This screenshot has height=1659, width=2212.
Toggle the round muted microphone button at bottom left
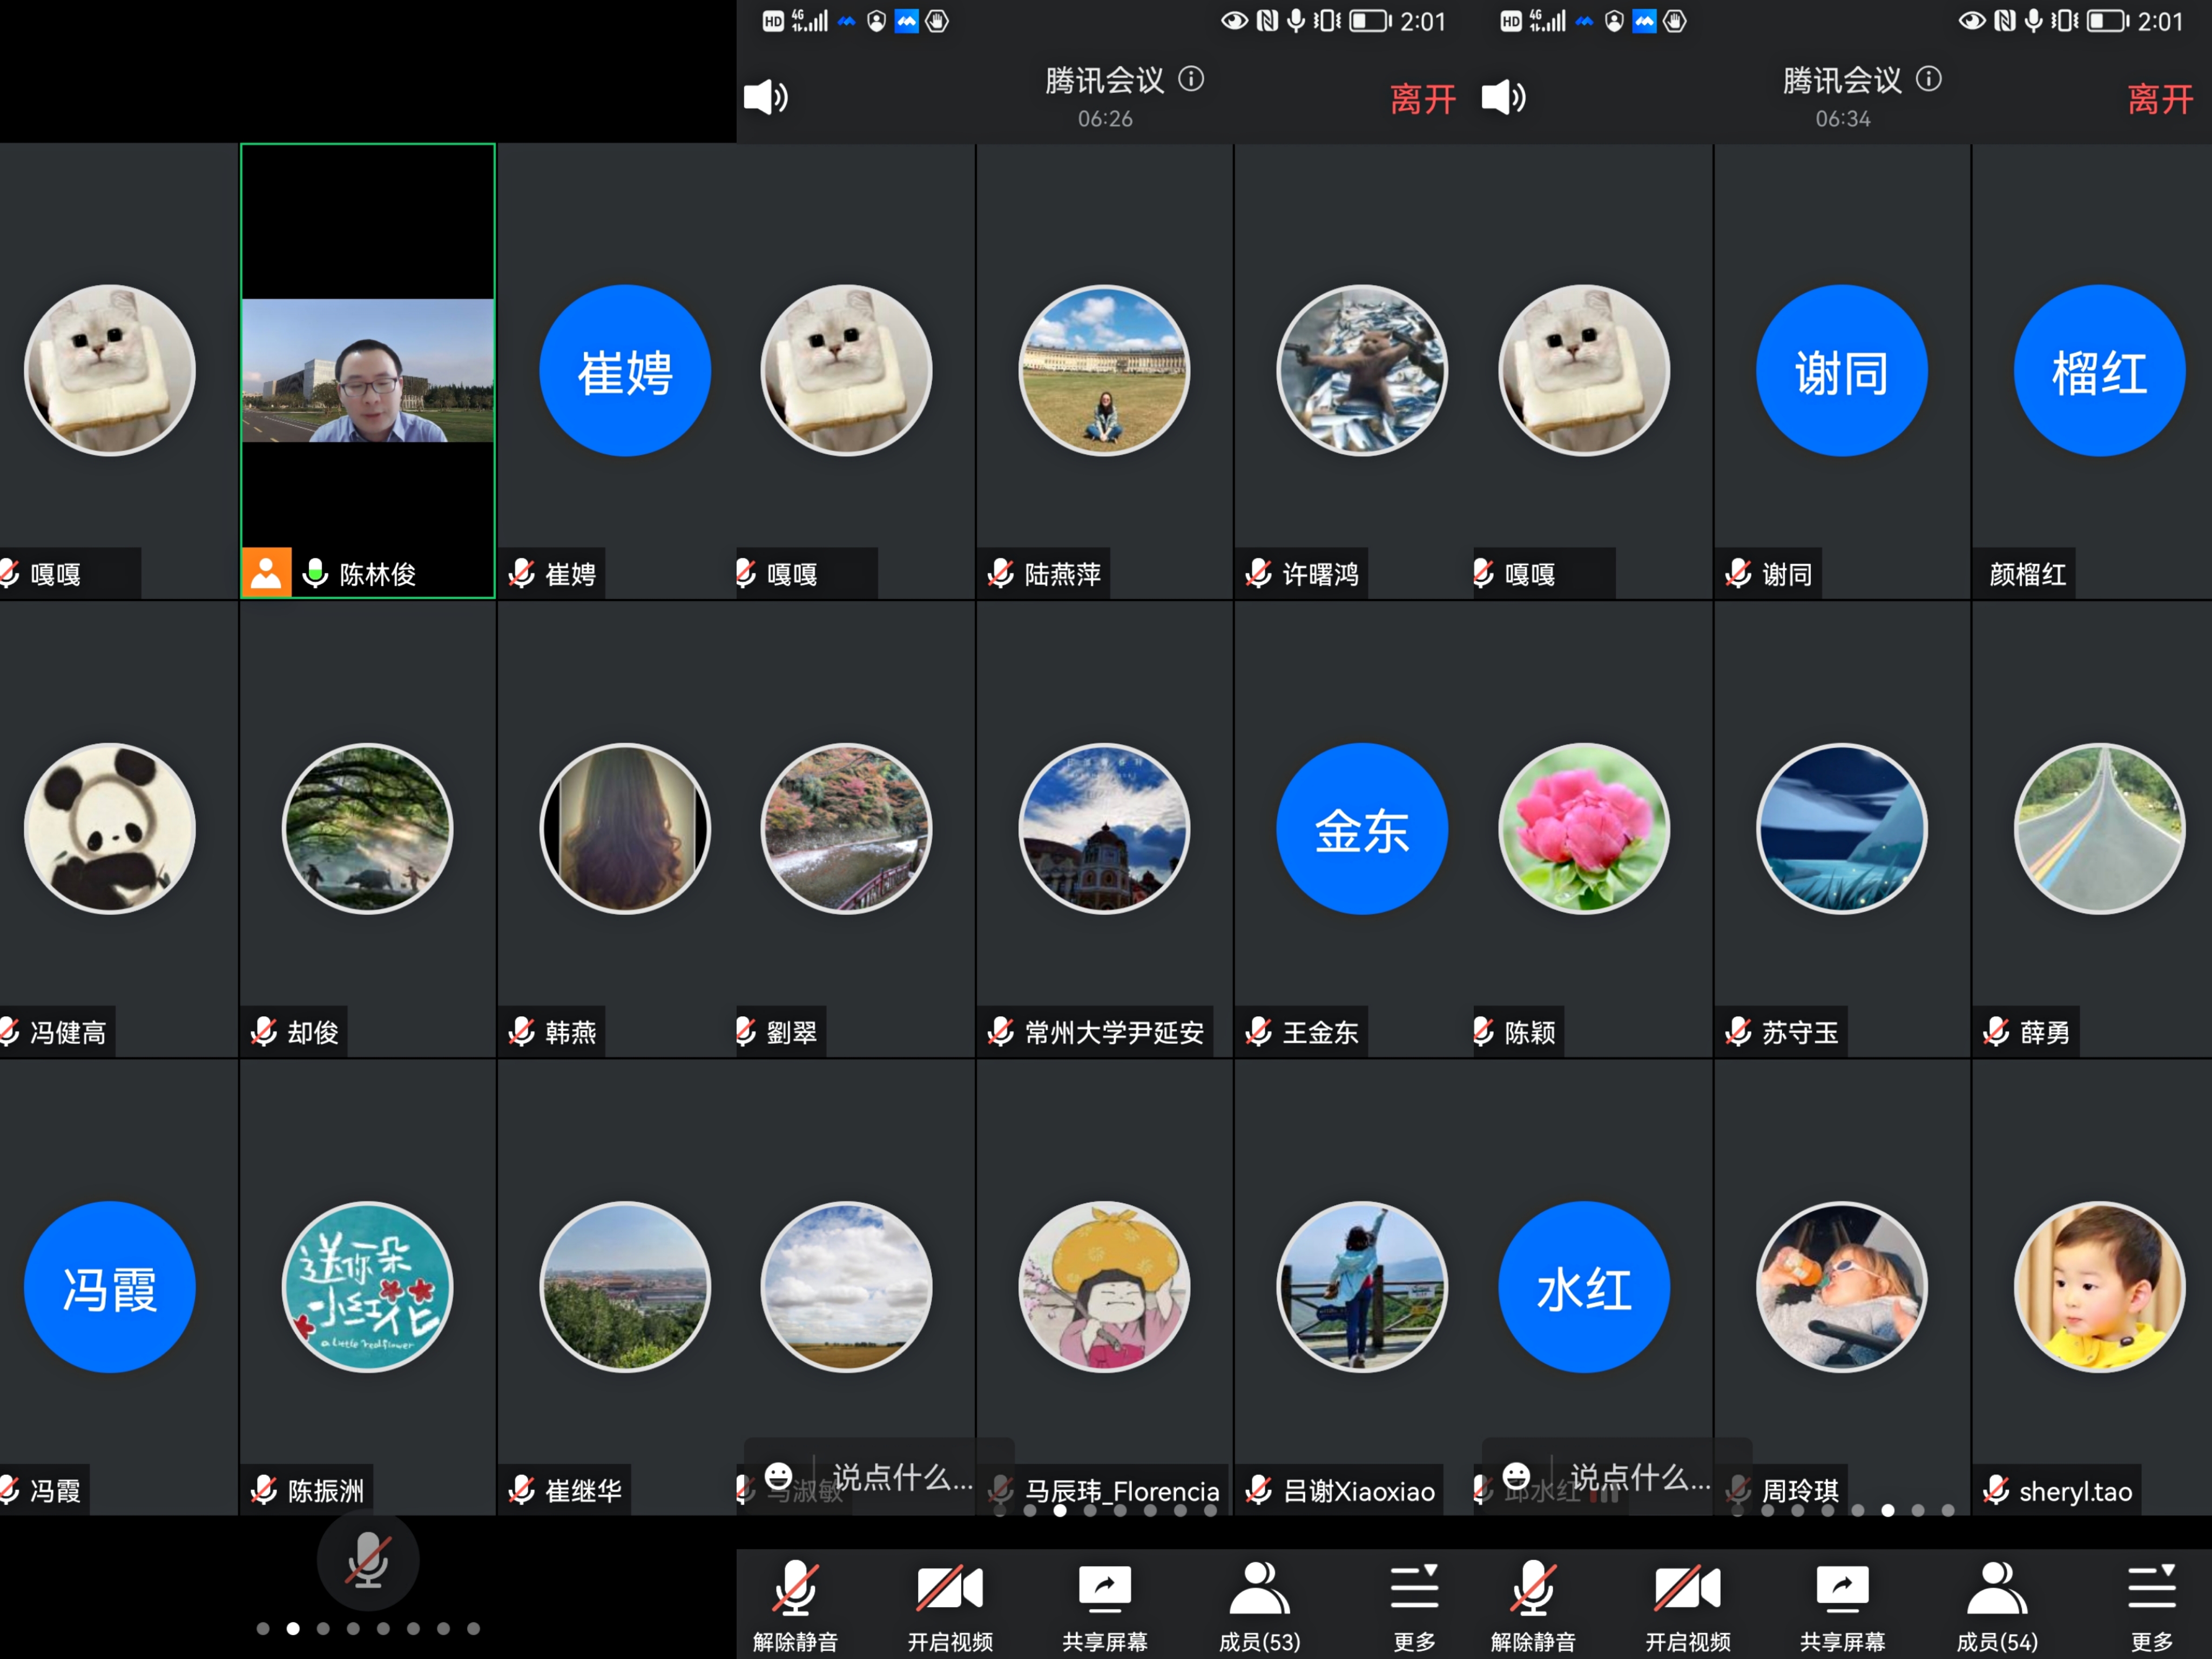pos(368,1560)
